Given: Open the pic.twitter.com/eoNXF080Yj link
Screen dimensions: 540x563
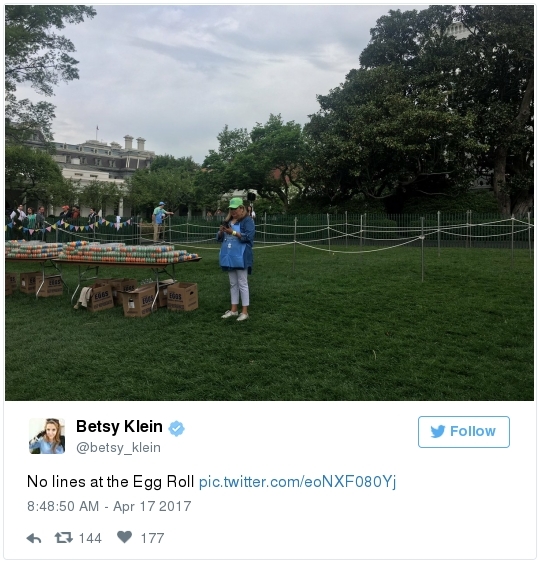Looking at the screenshot, I should pyautogui.click(x=297, y=482).
